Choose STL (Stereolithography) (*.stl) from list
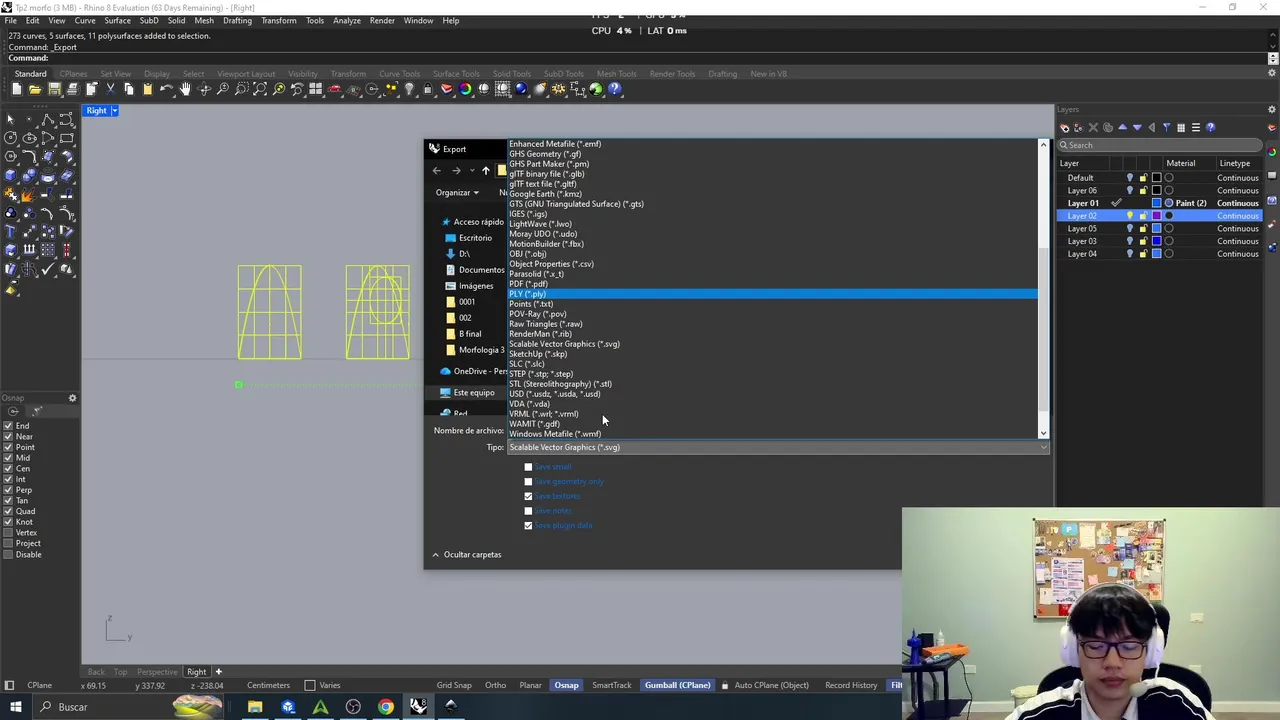 [x=560, y=384]
